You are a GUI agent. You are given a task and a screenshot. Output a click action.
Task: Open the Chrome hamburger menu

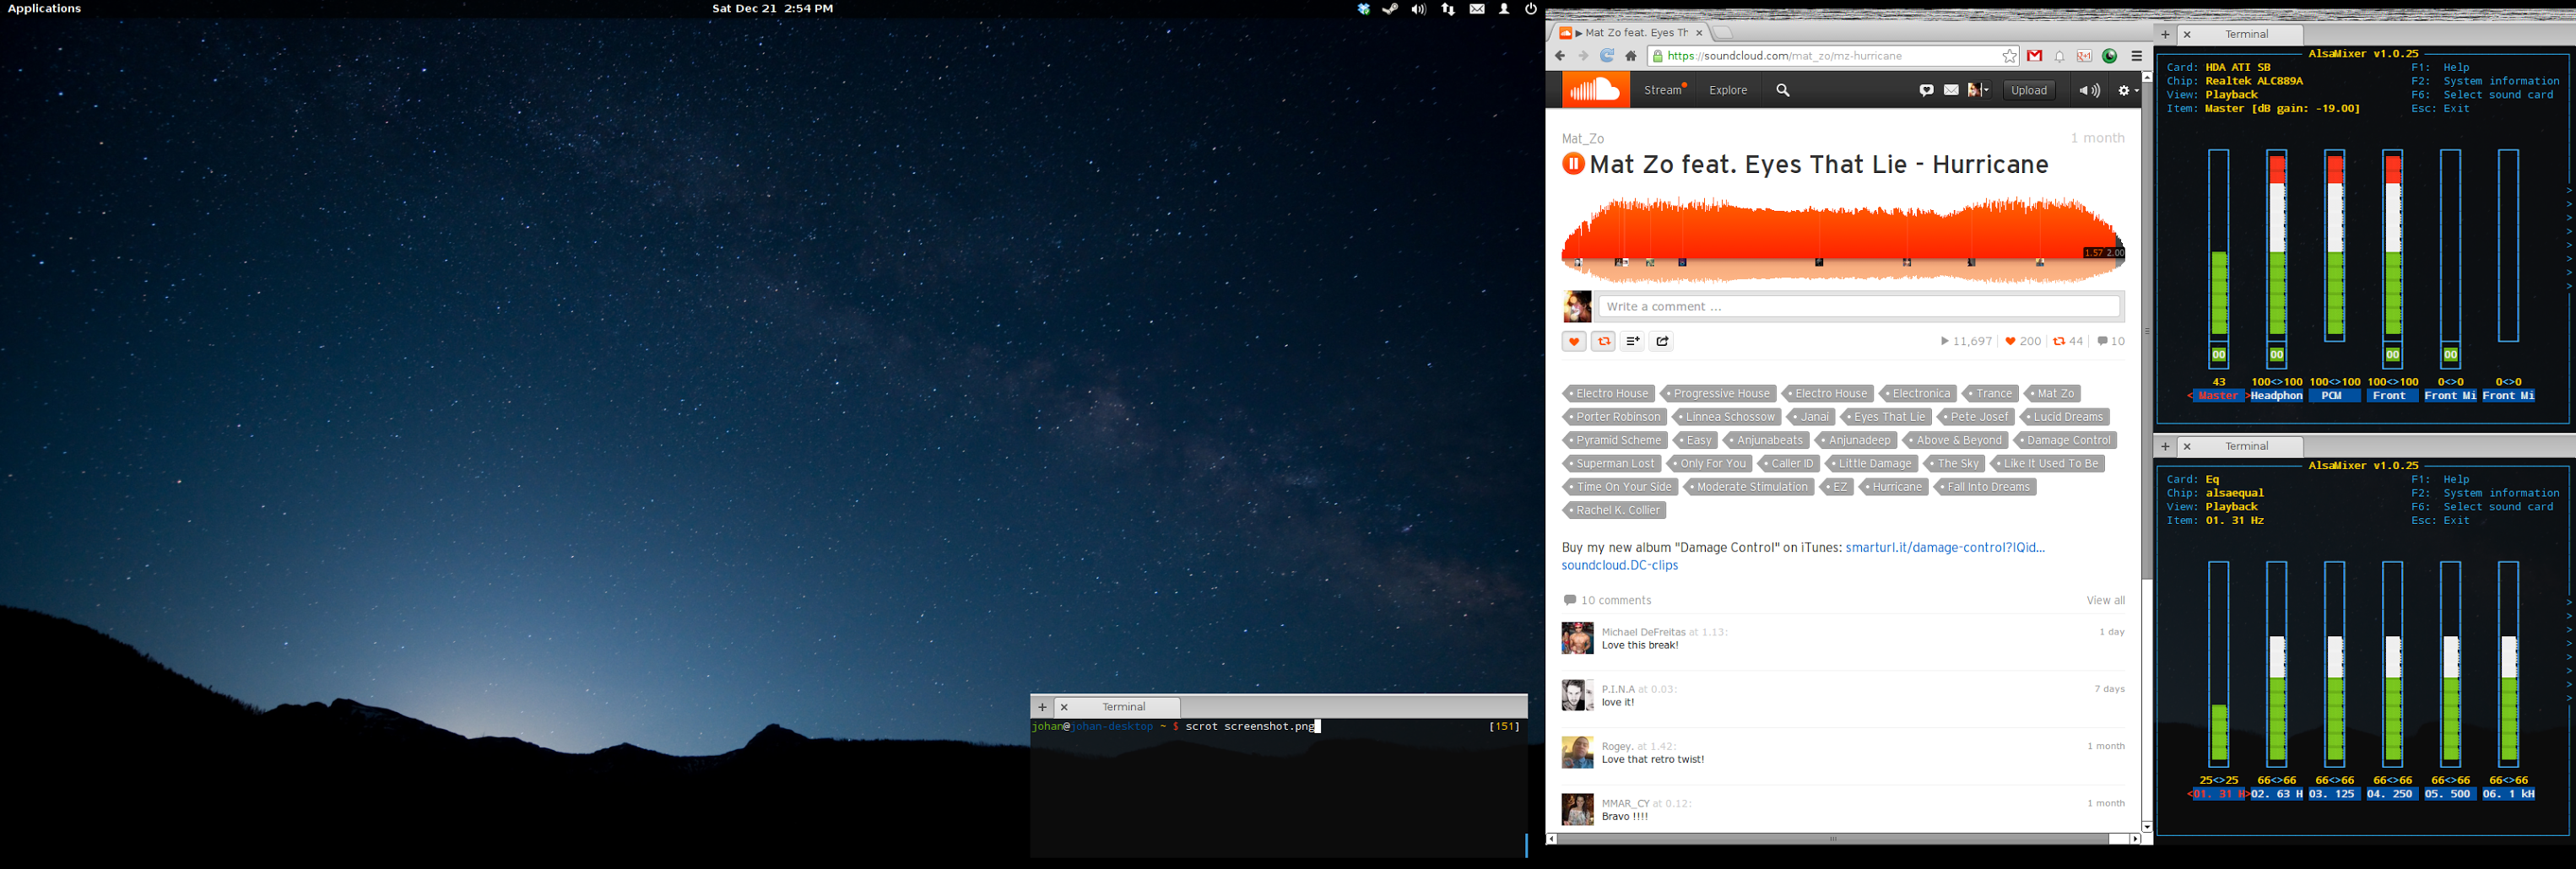pyautogui.click(x=2136, y=56)
